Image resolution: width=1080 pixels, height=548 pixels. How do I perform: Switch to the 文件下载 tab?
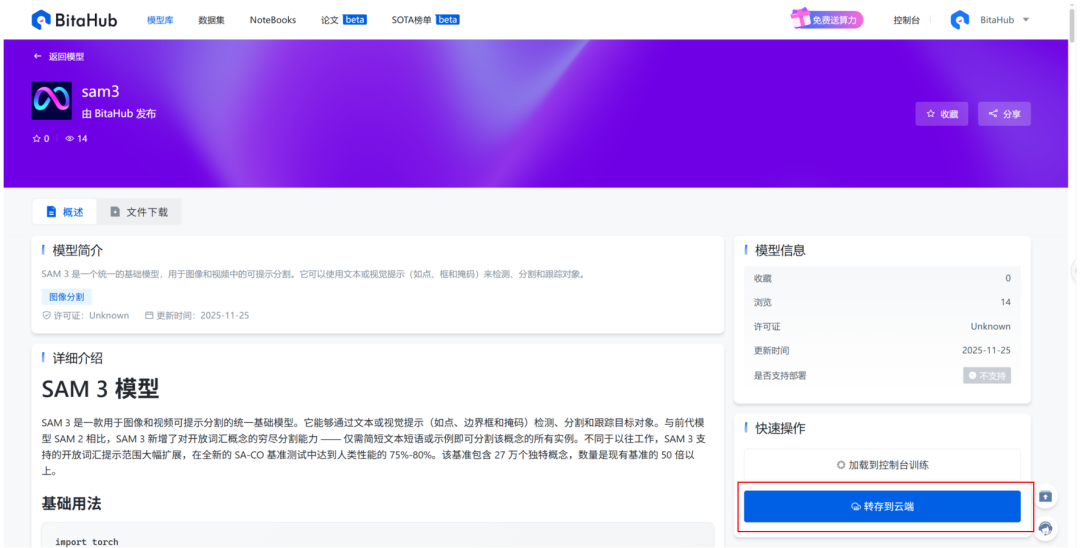pyautogui.click(x=139, y=212)
